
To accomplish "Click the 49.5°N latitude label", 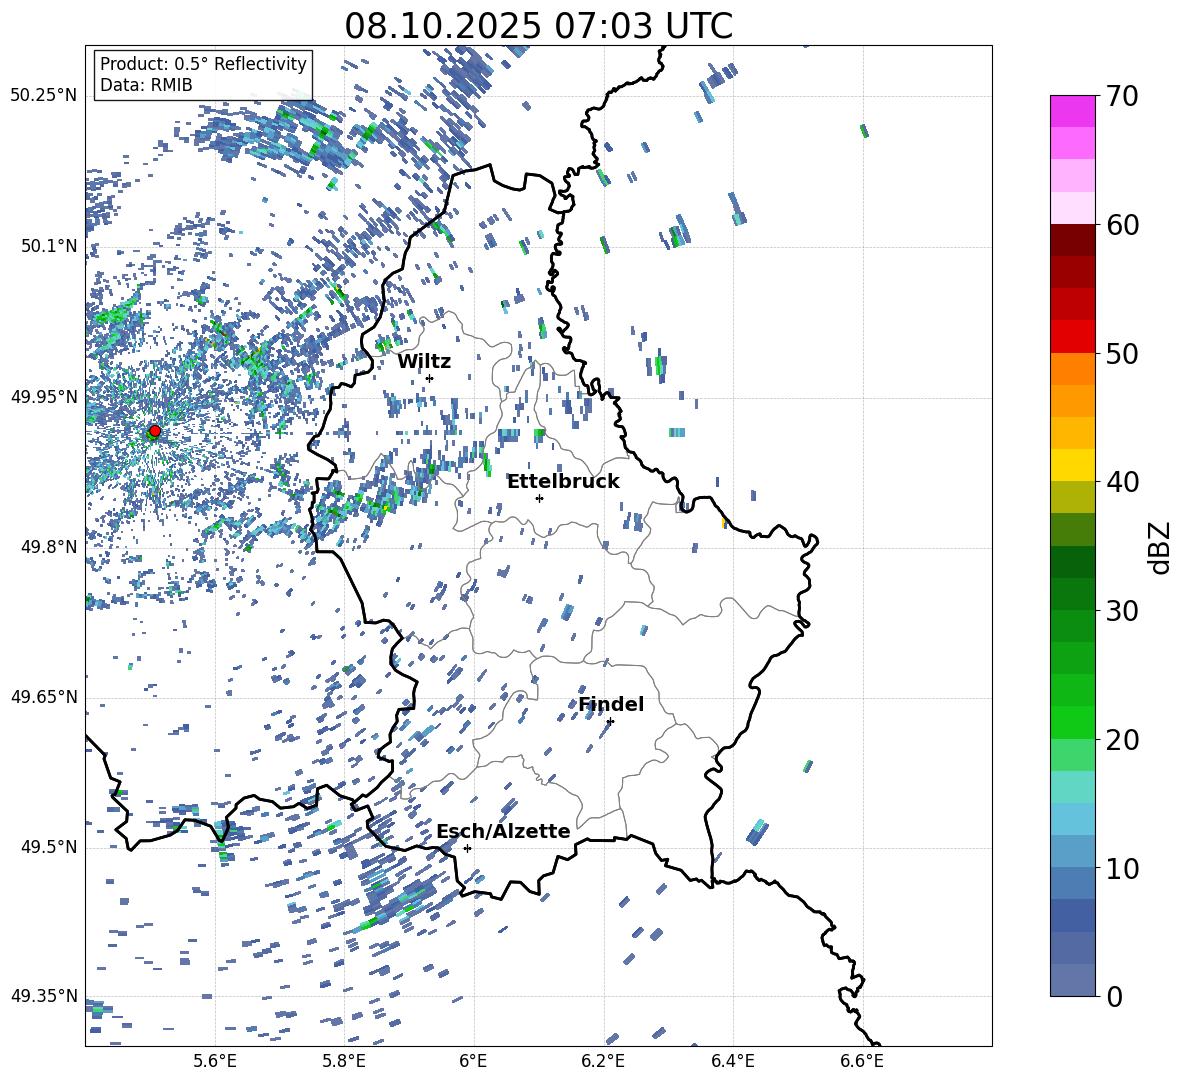I will 50,847.
